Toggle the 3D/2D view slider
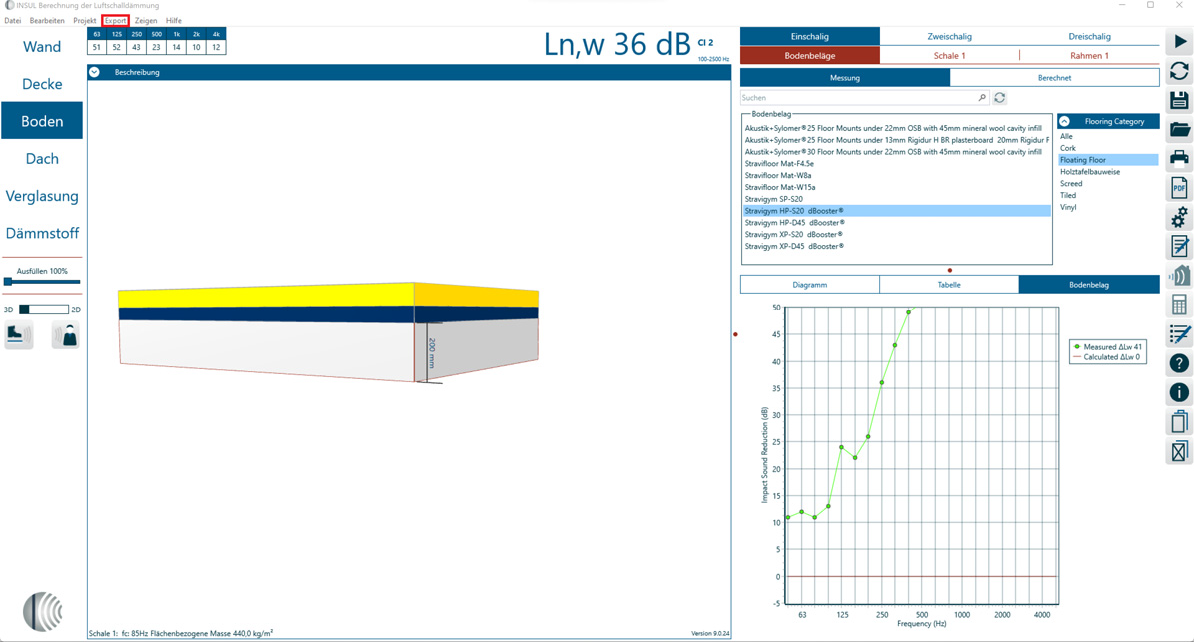Viewport: 1194px width, 642px height. pyautogui.click(x=43, y=309)
